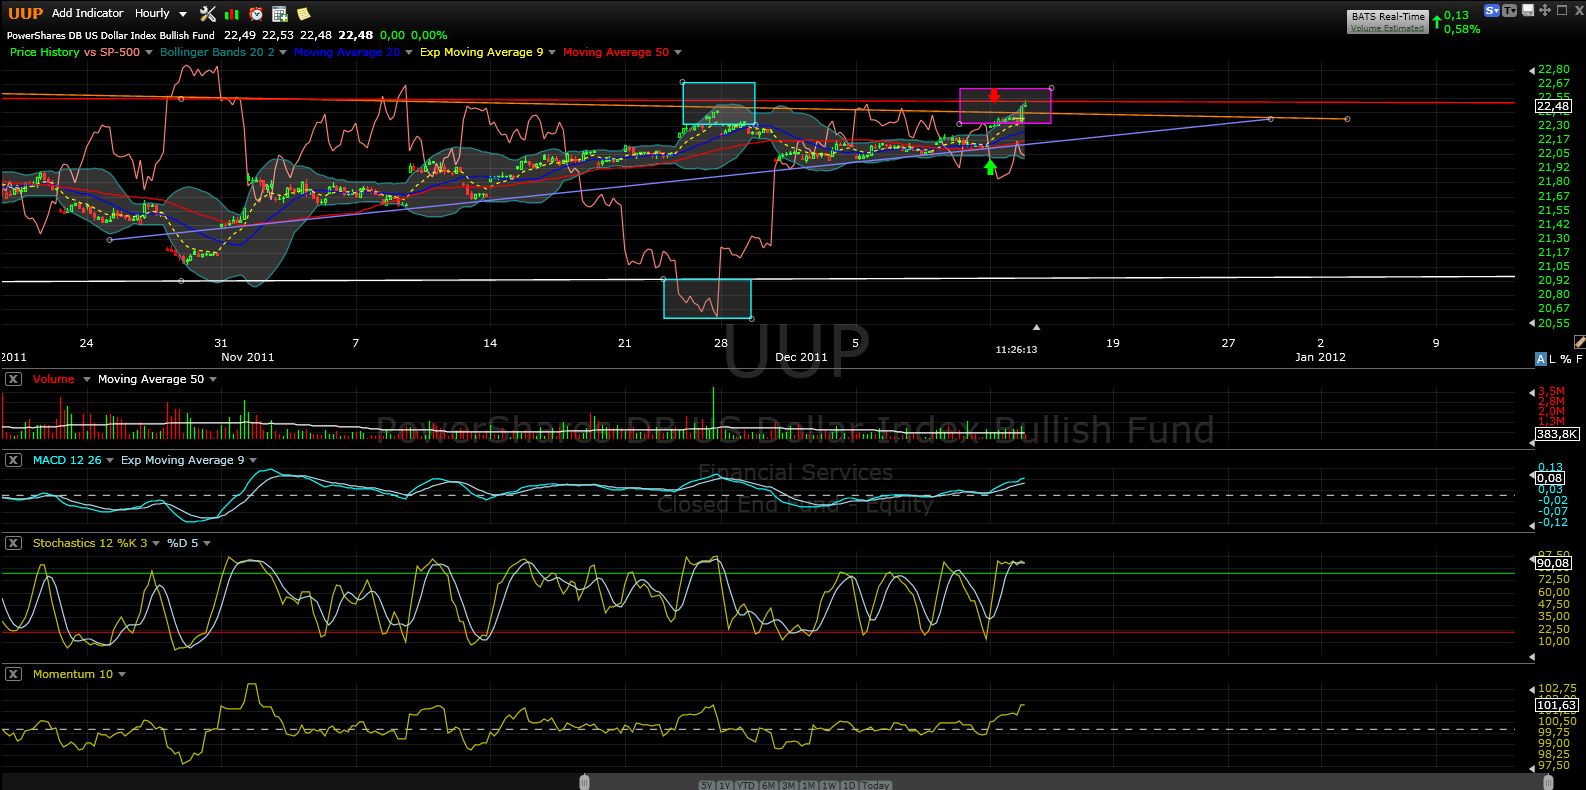1586x790 pixels.
Task: Close the MACD indicator pane
Action: pyautogui.click(x=13, y=460)
